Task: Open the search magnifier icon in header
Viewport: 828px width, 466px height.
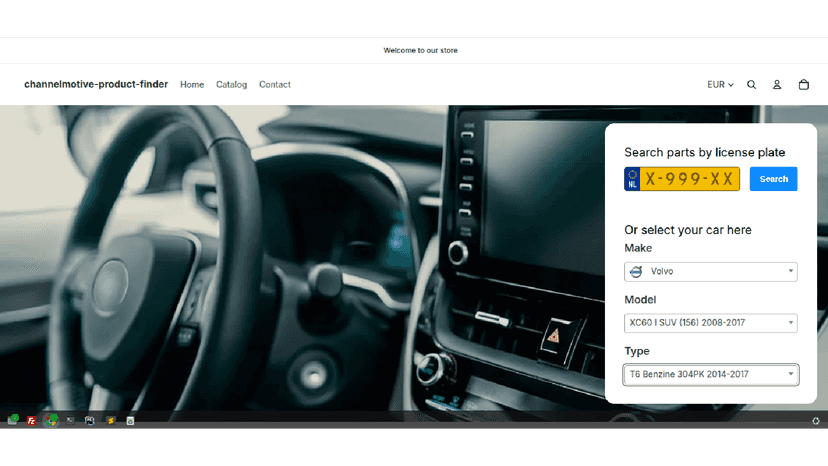Action: [x=751, y=85]
